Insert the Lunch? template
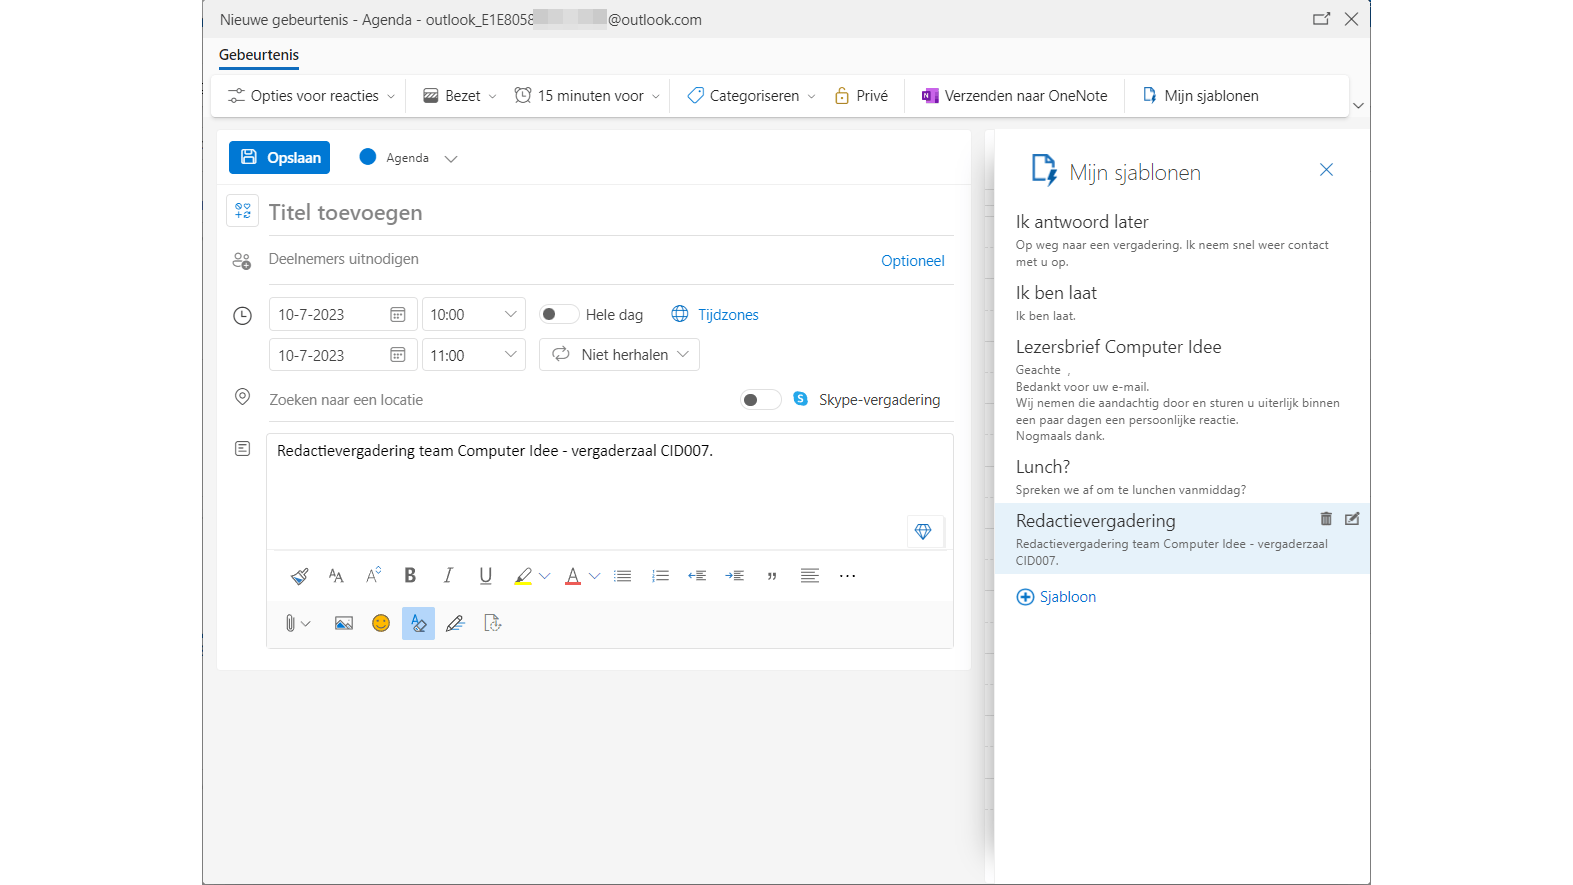The height and width of the screenshot is (885, 1573). [1182, 477]
